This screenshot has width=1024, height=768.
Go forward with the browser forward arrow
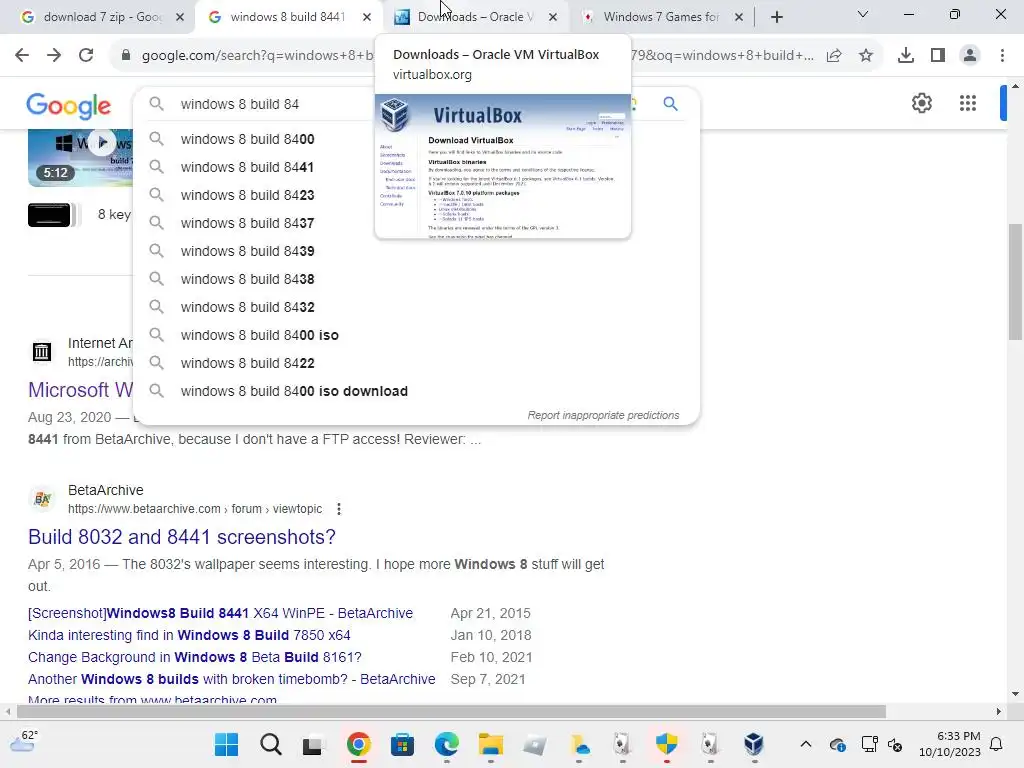click(x=54, y=56)
